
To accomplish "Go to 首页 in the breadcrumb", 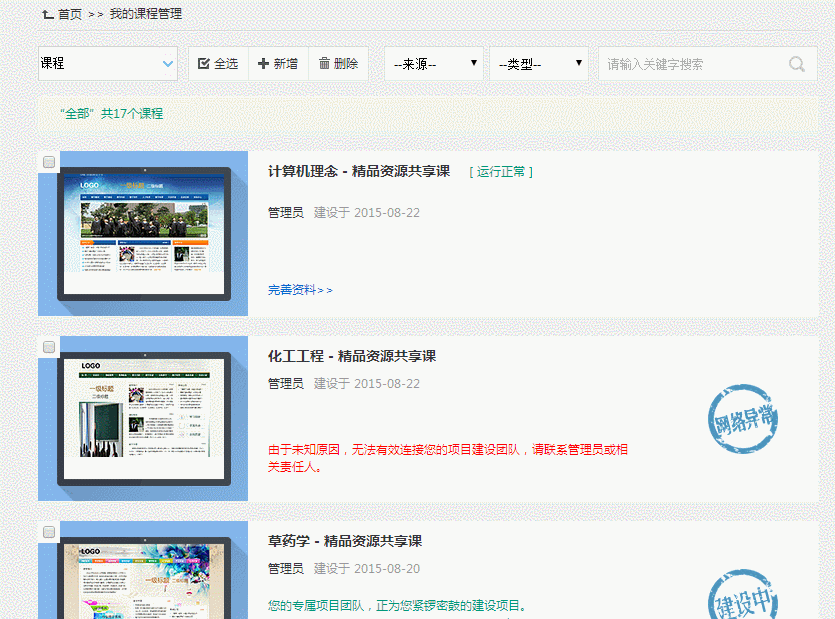I will pos(70,14).
